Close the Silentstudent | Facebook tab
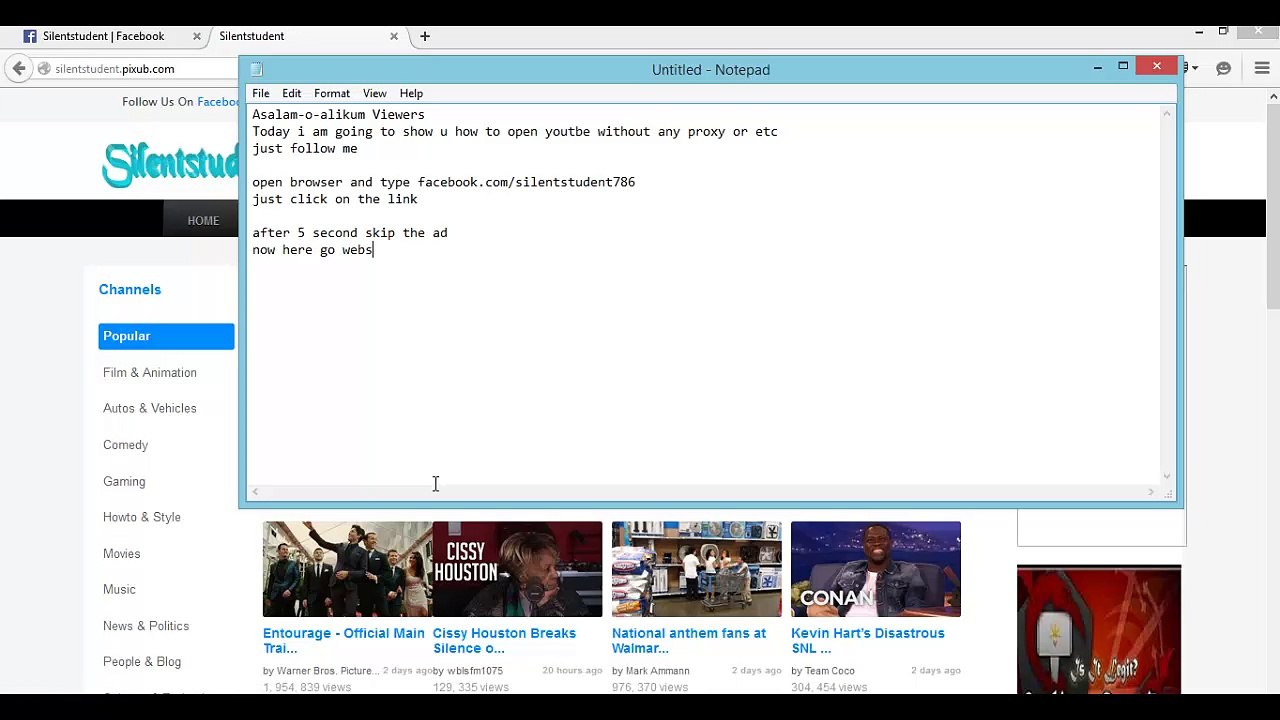Screen dimensions: 1280x720 tap(197, 36)
